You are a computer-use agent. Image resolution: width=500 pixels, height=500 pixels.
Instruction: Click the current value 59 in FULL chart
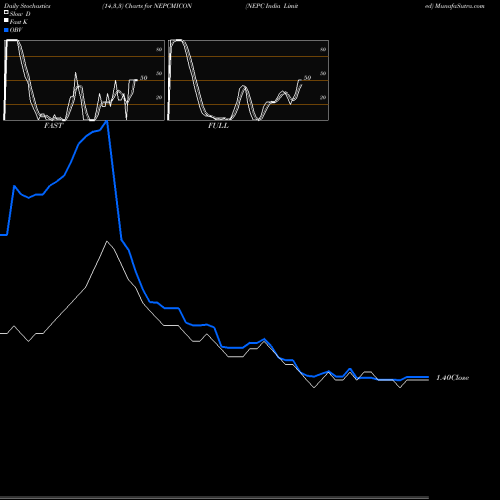307,78
